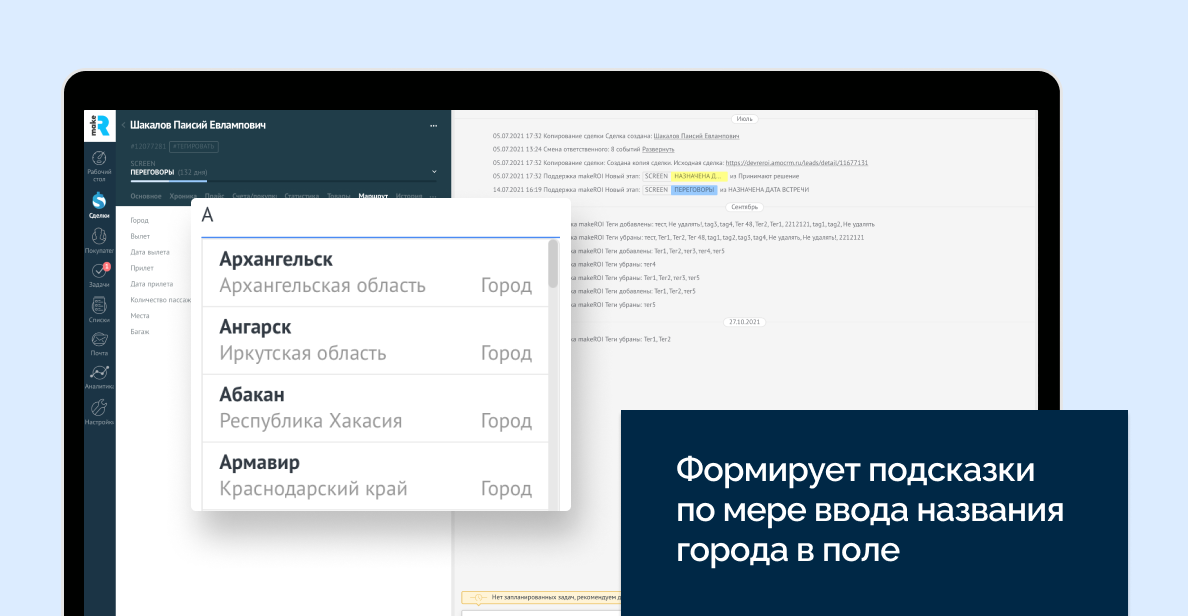Click the Город field label
This screenshot has height=616, width=1188.
tap(139, 220)
